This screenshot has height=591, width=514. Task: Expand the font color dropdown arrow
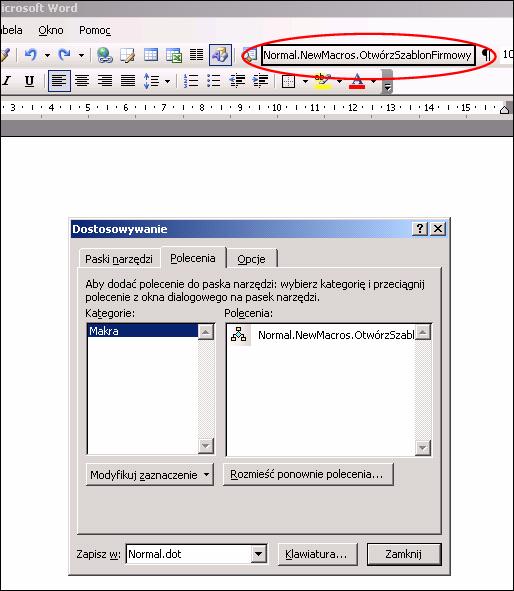(x=373, y=81)
